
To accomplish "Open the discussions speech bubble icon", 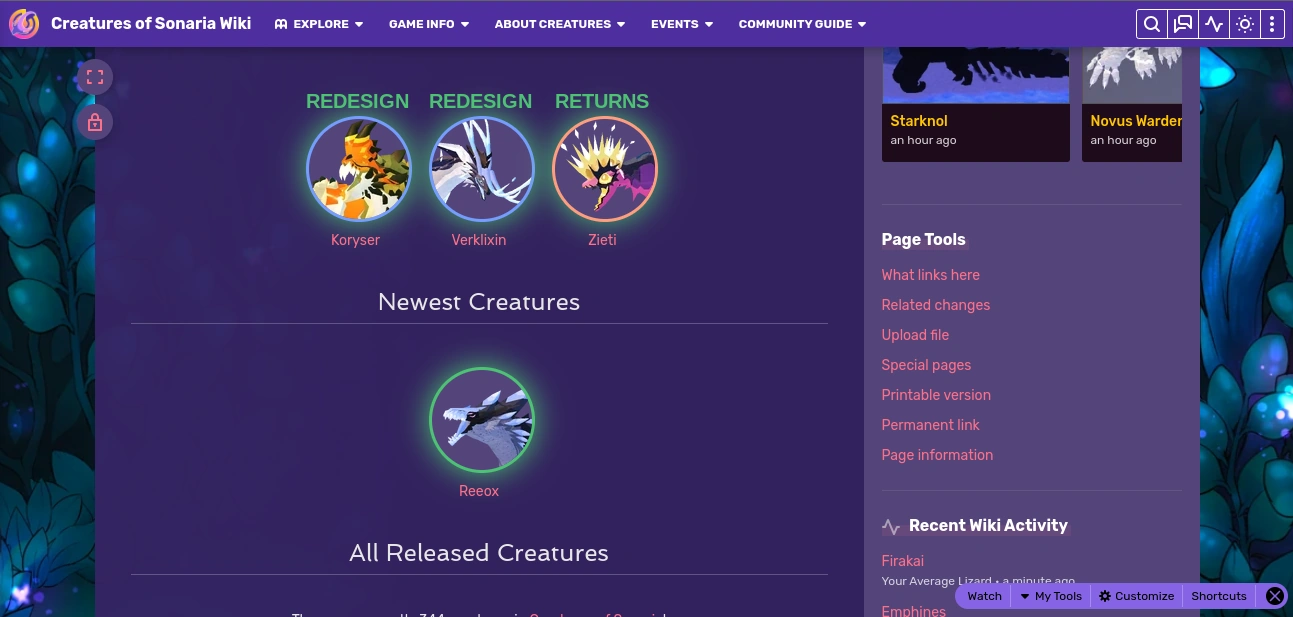I will pos(1183,24).
